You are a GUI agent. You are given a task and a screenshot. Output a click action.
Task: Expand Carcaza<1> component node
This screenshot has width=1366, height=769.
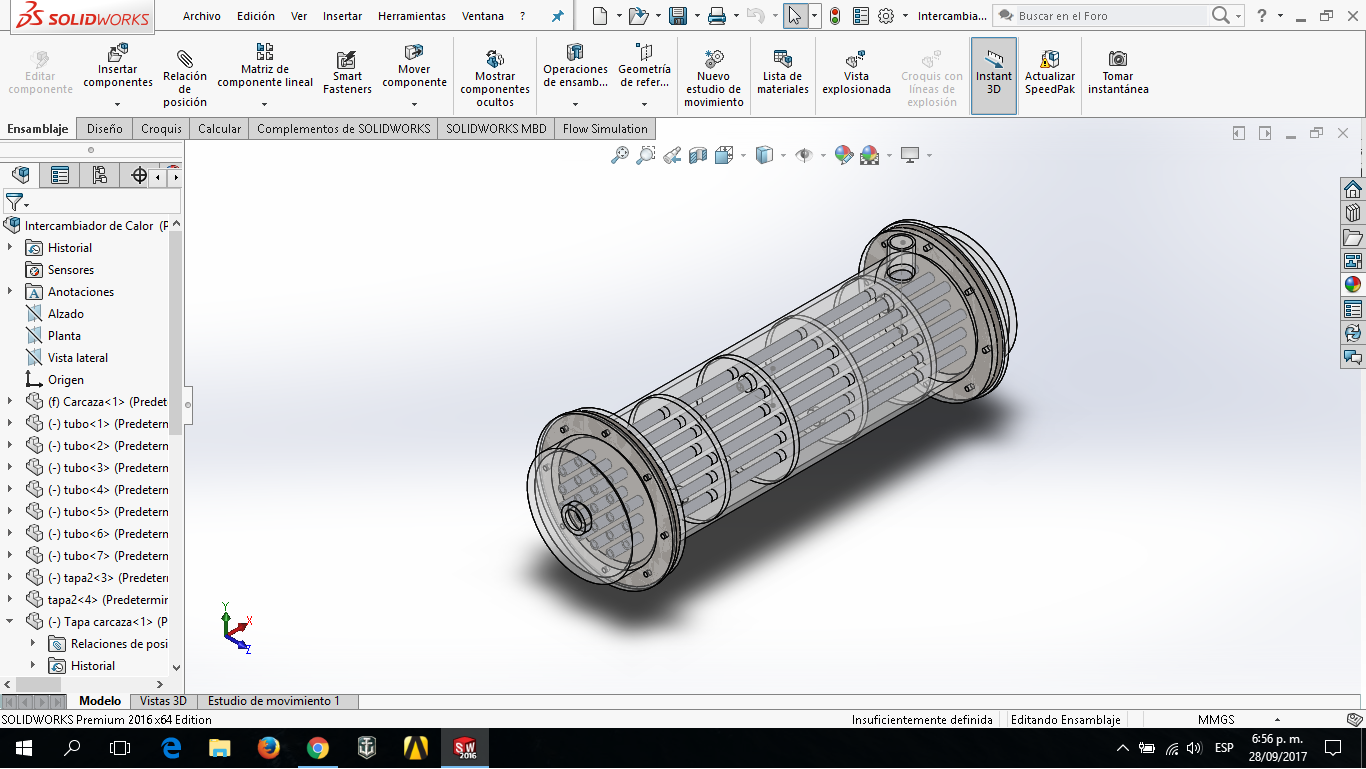[11, 402]
